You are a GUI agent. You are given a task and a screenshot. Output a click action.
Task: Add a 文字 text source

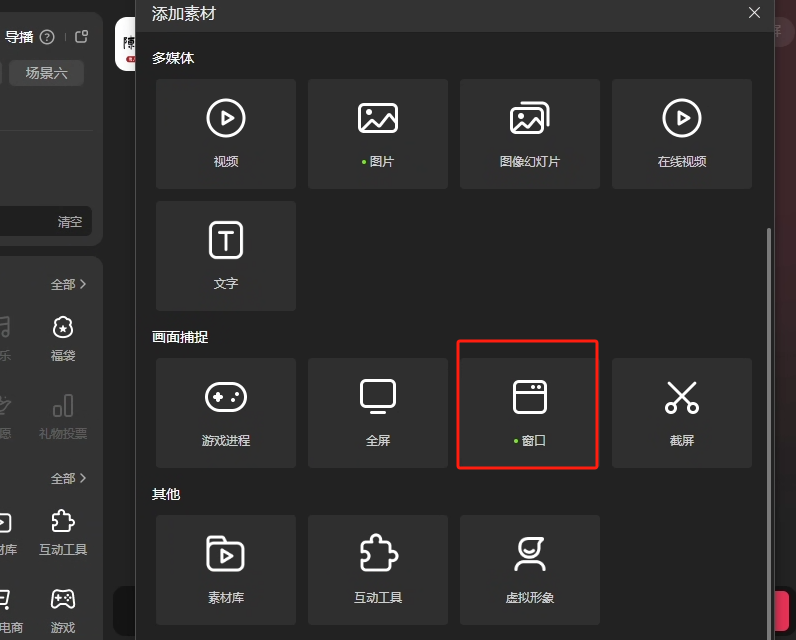(226, 256)
